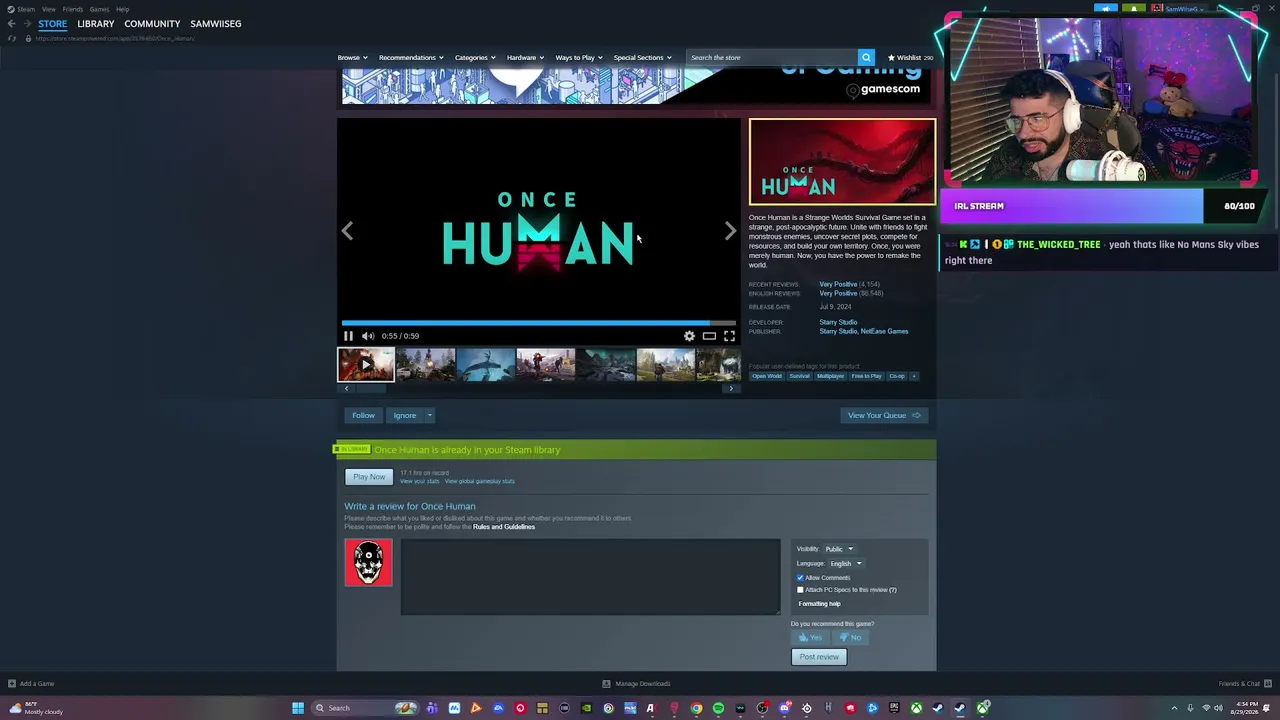Open Friends & Chat
This screenshot has width=1280, height=720.
(x=1243, y=684)
